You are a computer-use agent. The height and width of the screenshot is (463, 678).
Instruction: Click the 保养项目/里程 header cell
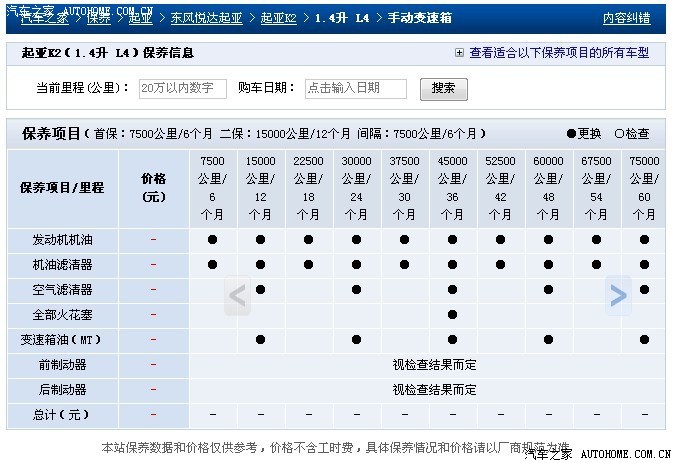click(x=62, y=188)
